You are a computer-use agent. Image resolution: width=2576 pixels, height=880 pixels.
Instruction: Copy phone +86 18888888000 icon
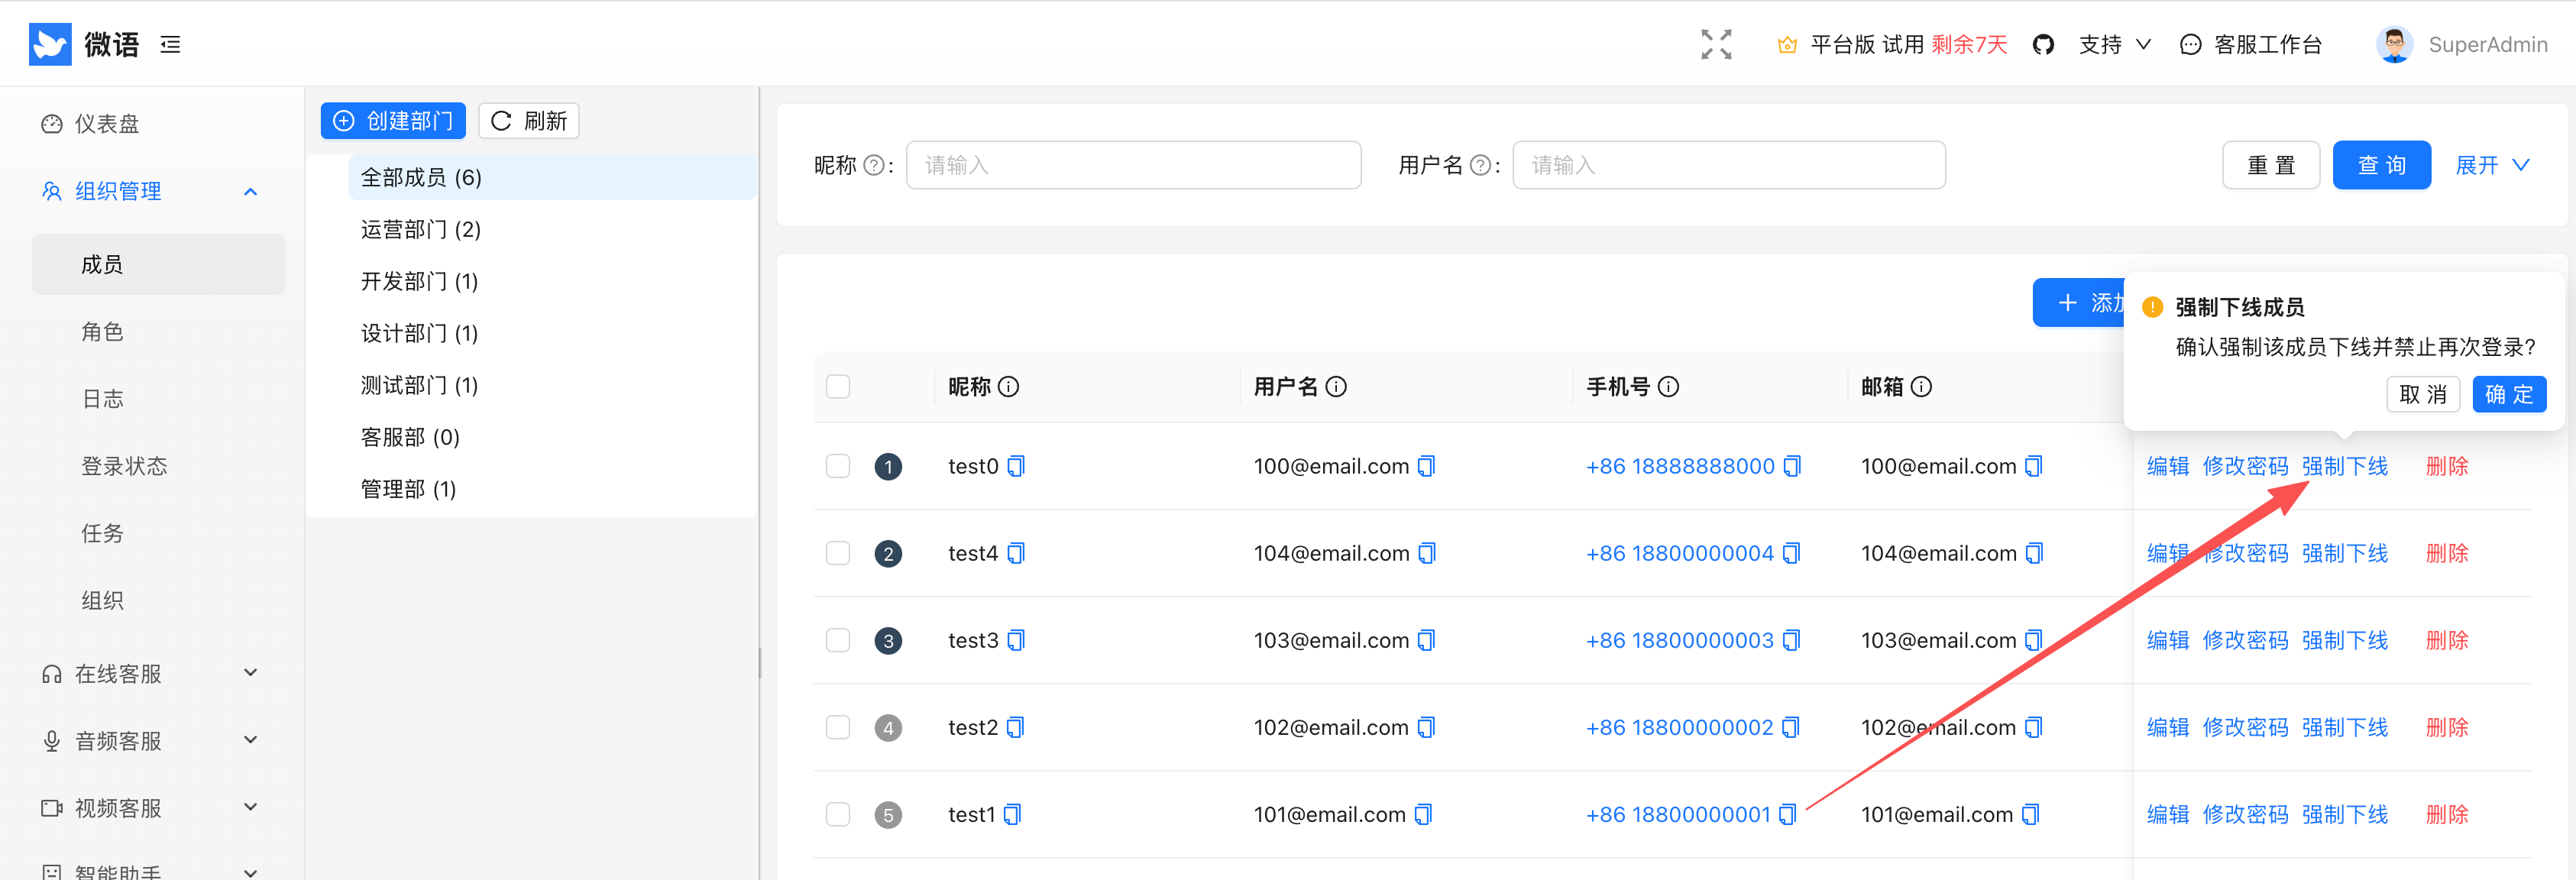[x=1792, y=466]
